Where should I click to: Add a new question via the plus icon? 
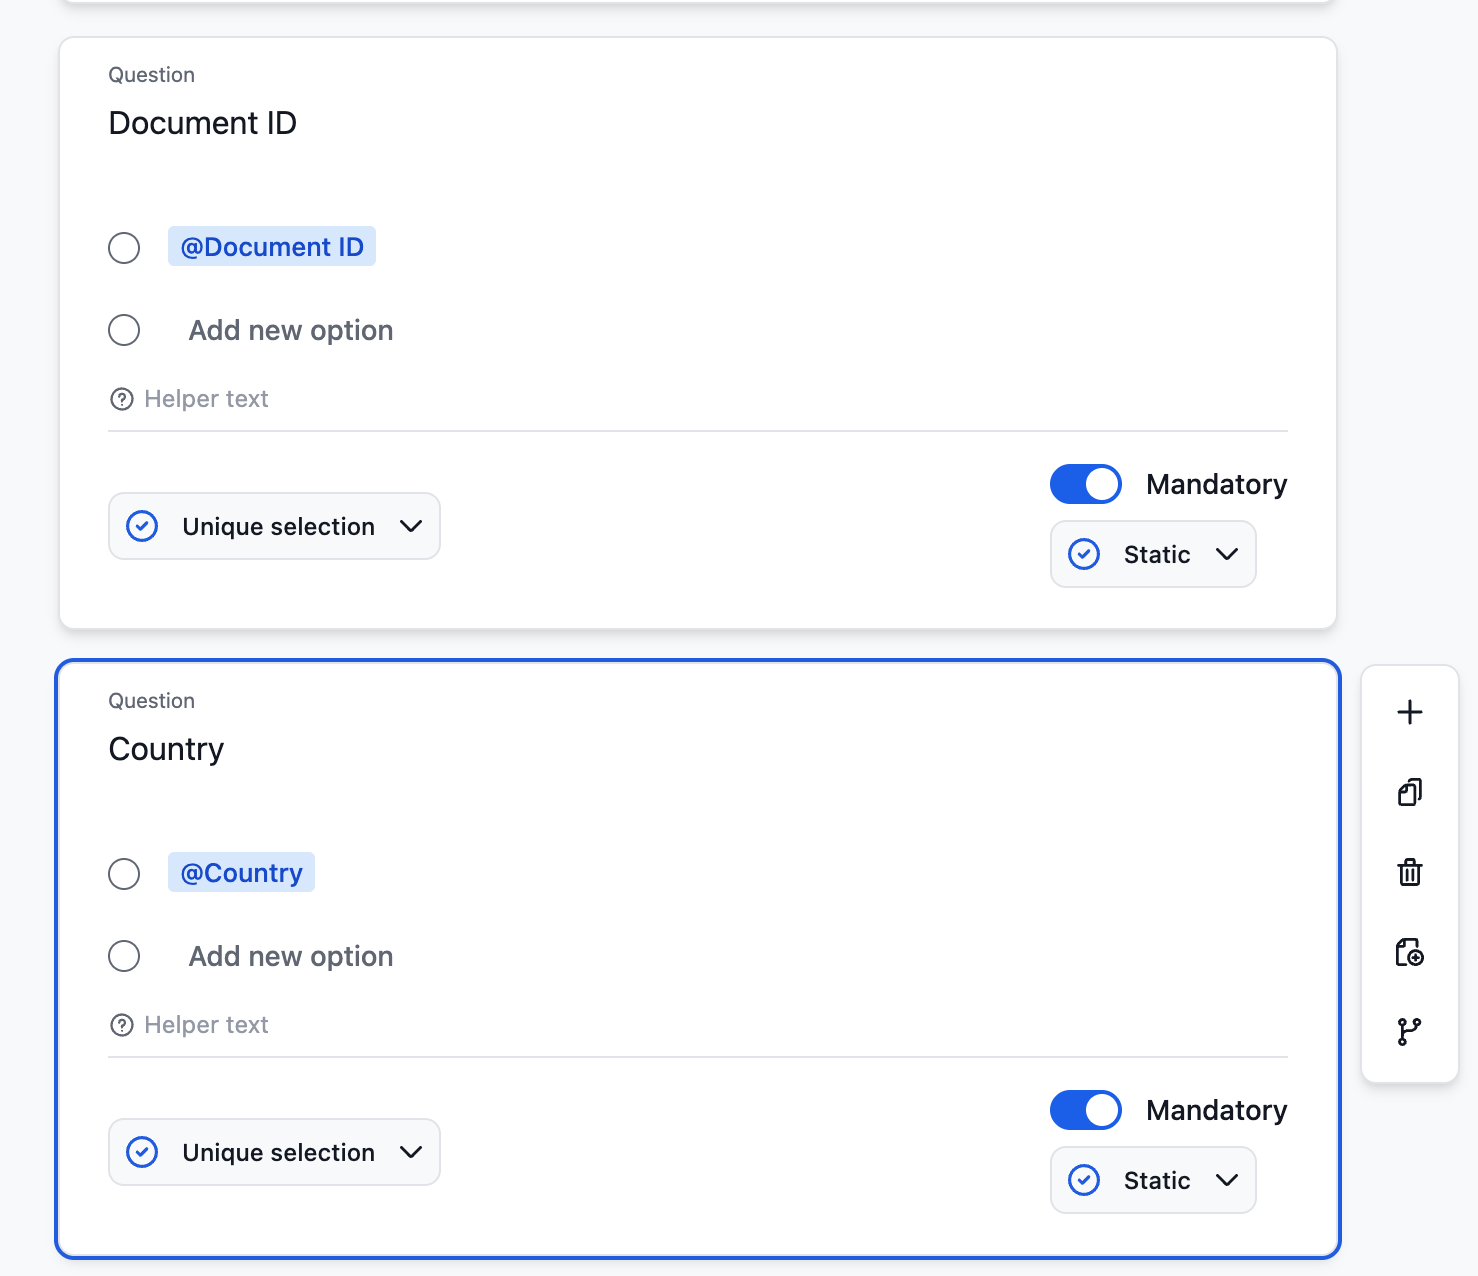(1409, 711)
